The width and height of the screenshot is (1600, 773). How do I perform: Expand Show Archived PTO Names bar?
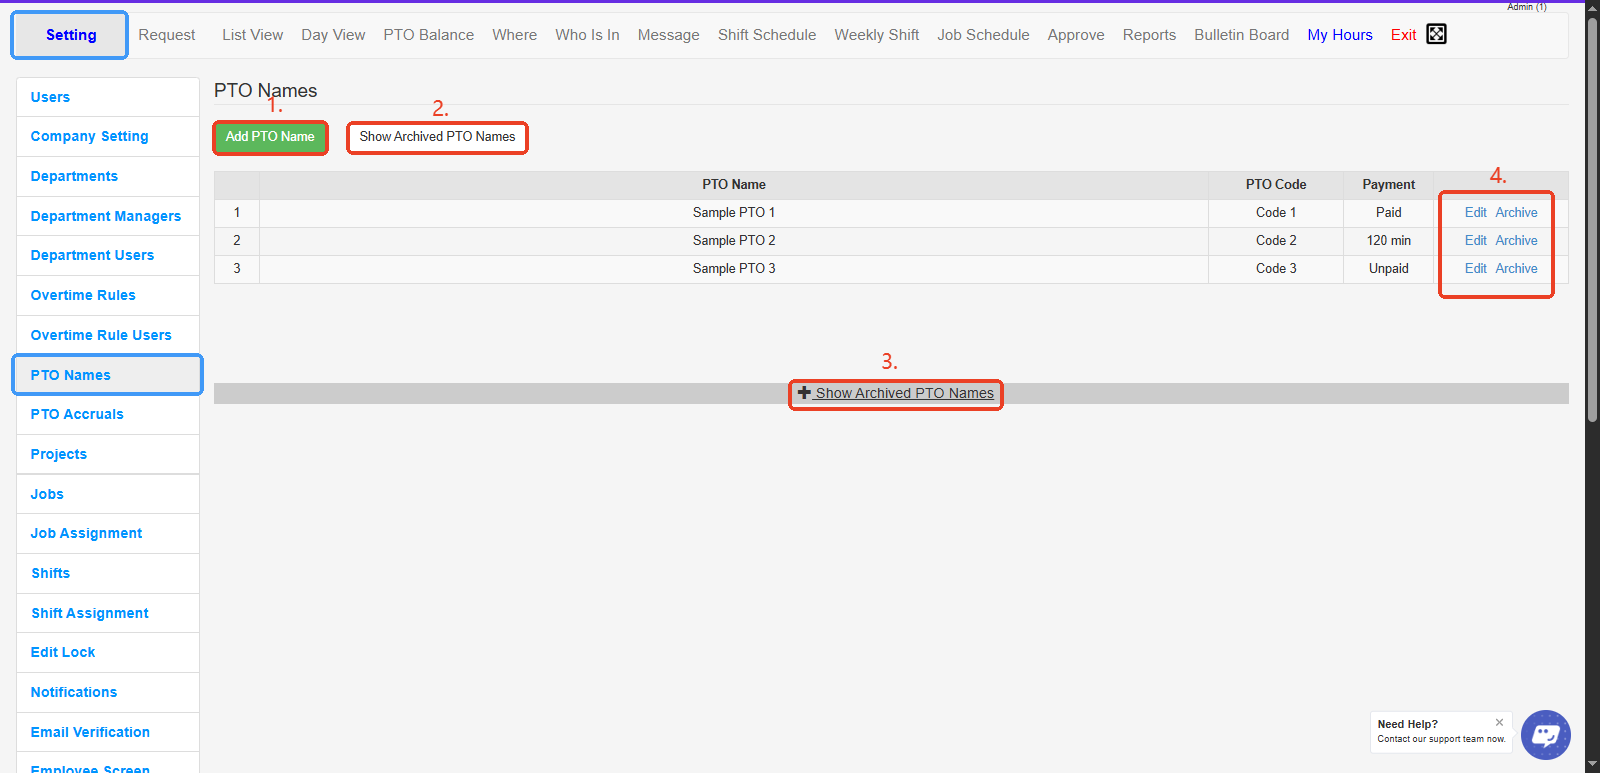(x=896, y=394)
